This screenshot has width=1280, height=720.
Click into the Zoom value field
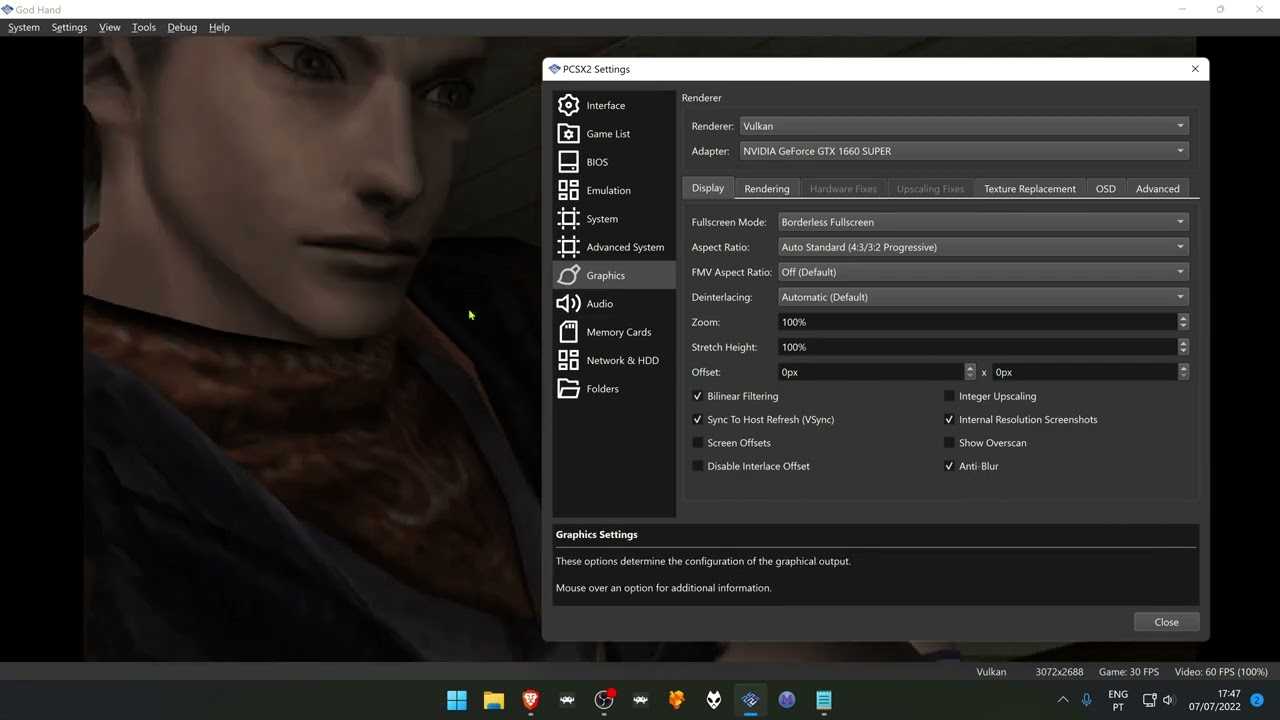pyautogui.click(x=978, y=322)
